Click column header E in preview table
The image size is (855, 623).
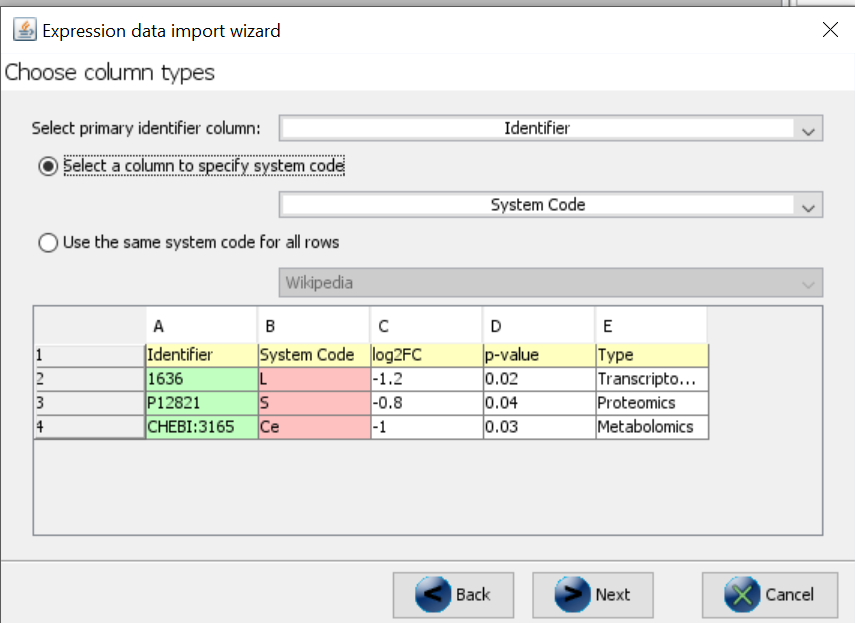click(651, 326)
